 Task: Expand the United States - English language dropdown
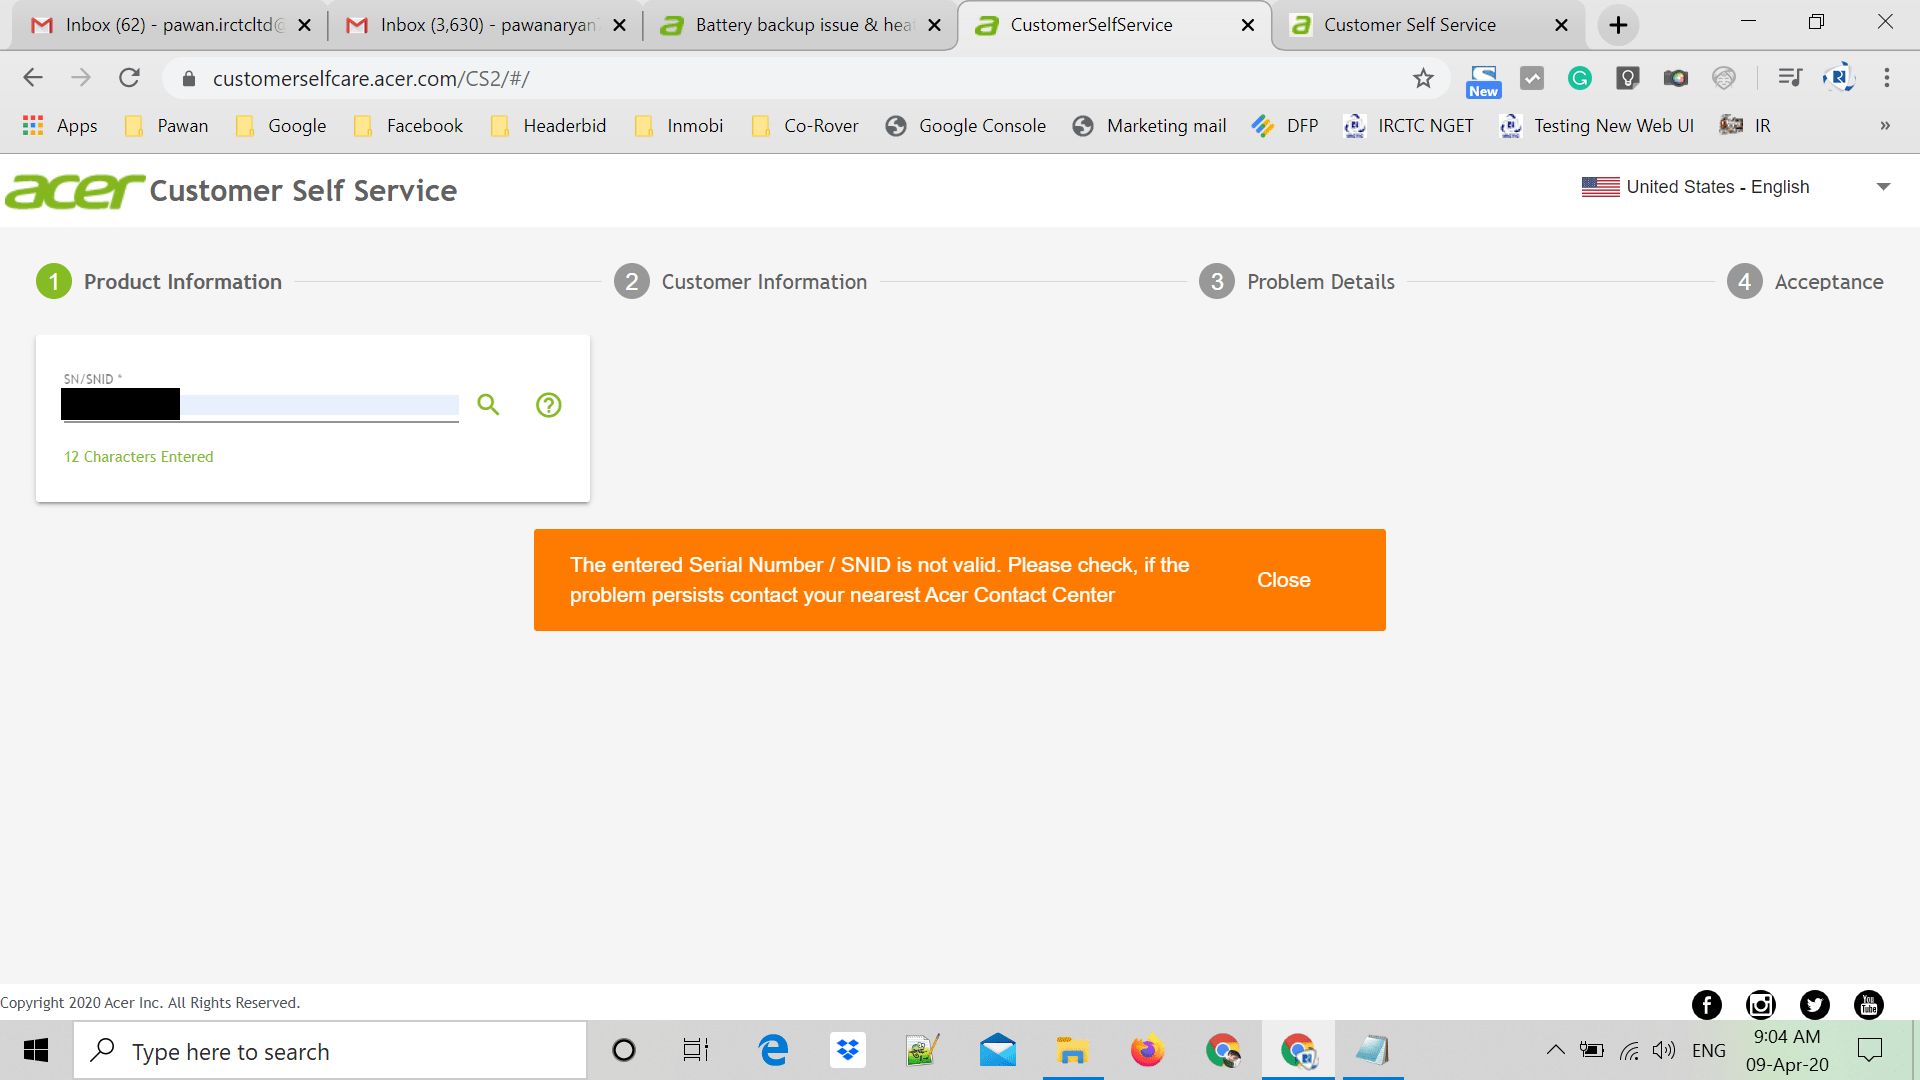[1736, 187]
